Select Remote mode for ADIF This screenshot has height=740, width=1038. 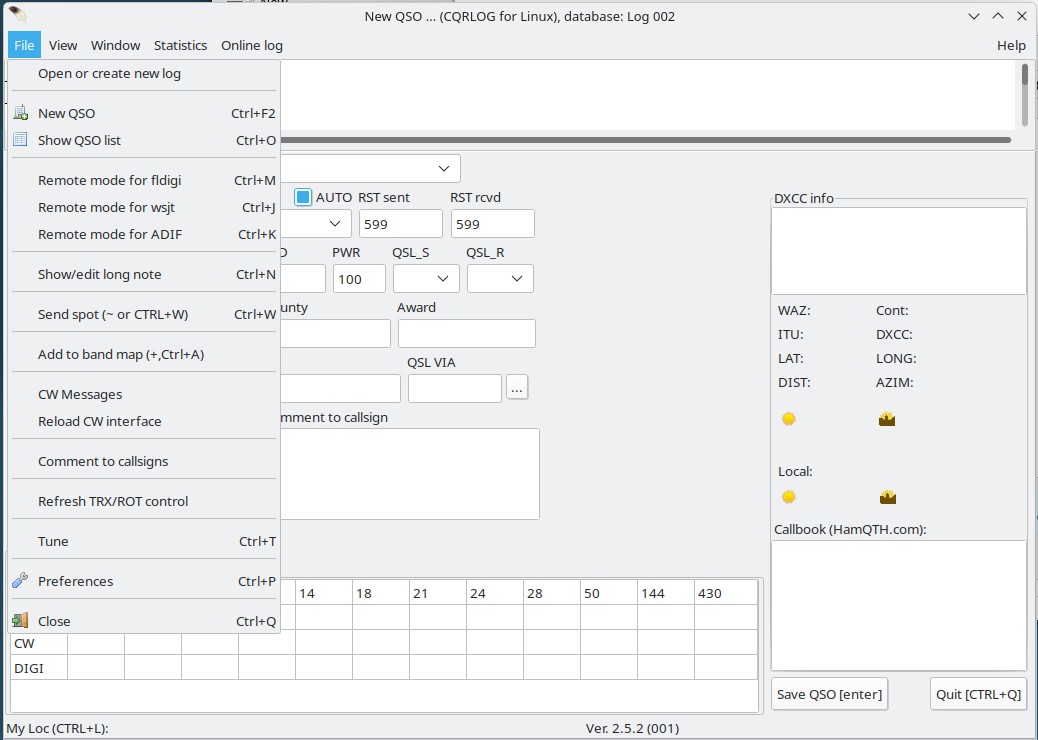tap(144, 234)
